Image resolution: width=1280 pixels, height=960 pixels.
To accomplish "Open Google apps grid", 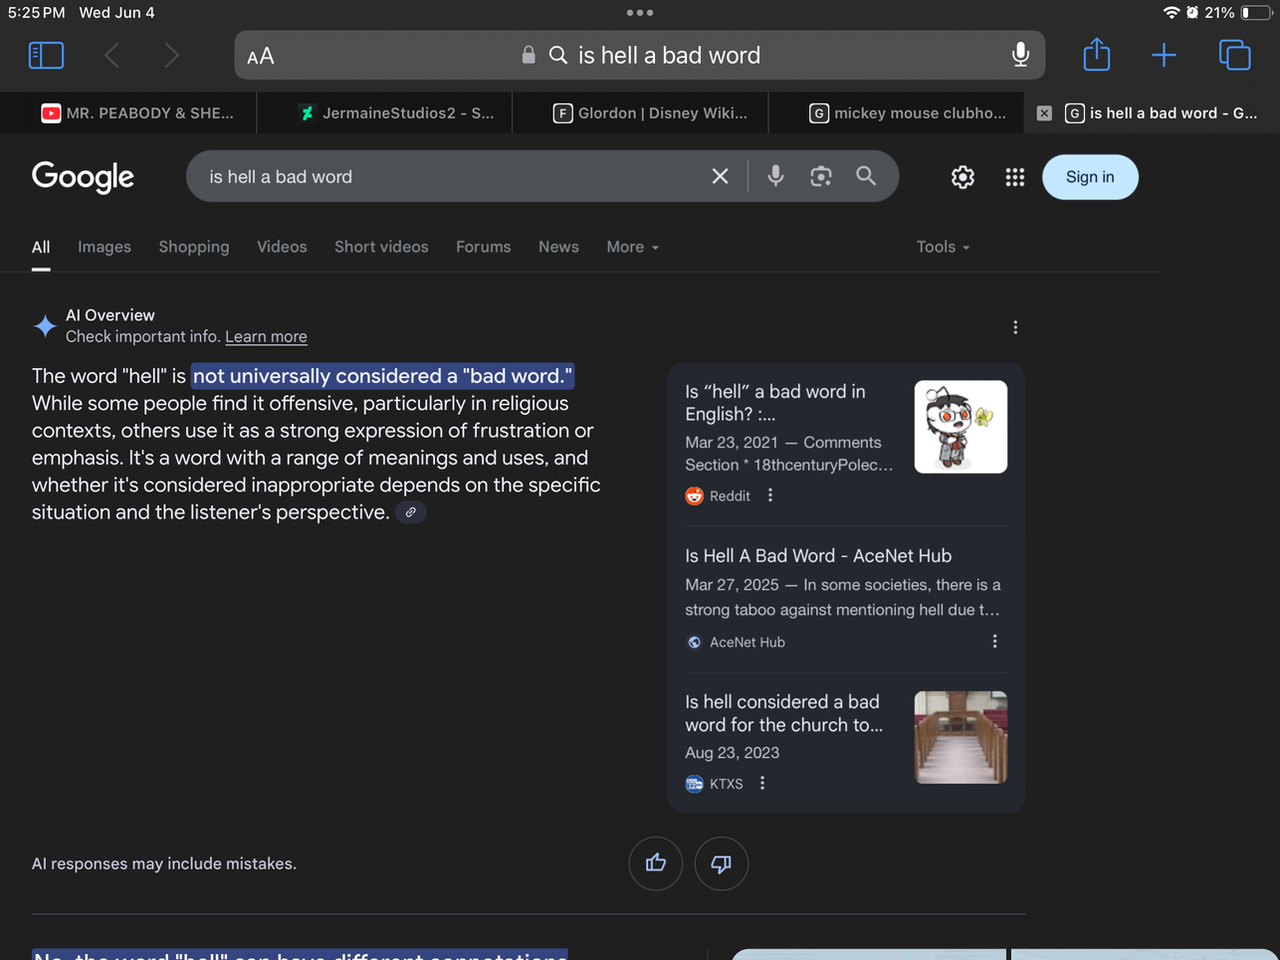I will (x=1015, y=177).
